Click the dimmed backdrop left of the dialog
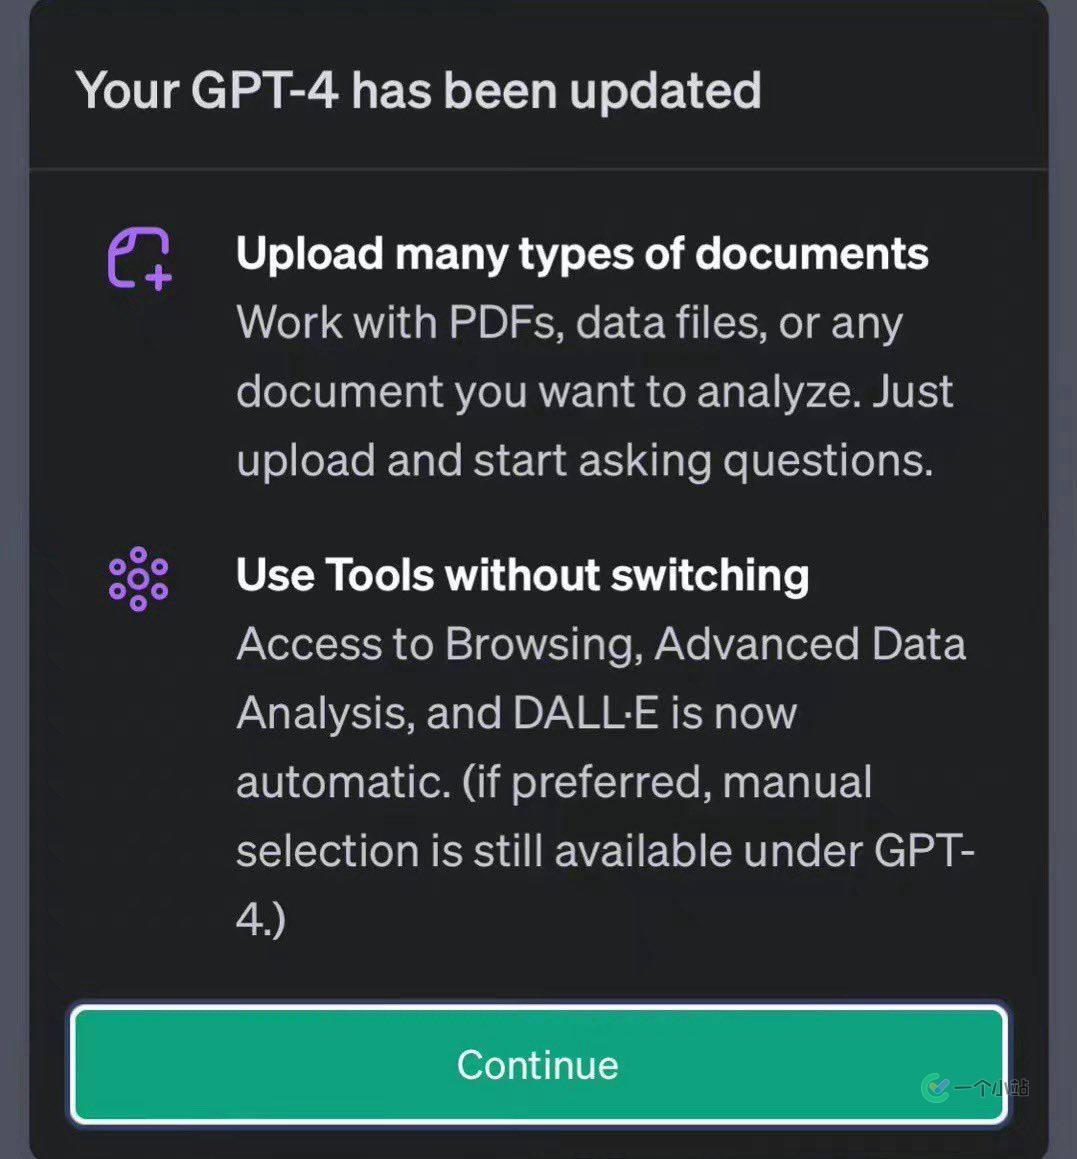The image size is (1077, 1159). tap(13, 600)
